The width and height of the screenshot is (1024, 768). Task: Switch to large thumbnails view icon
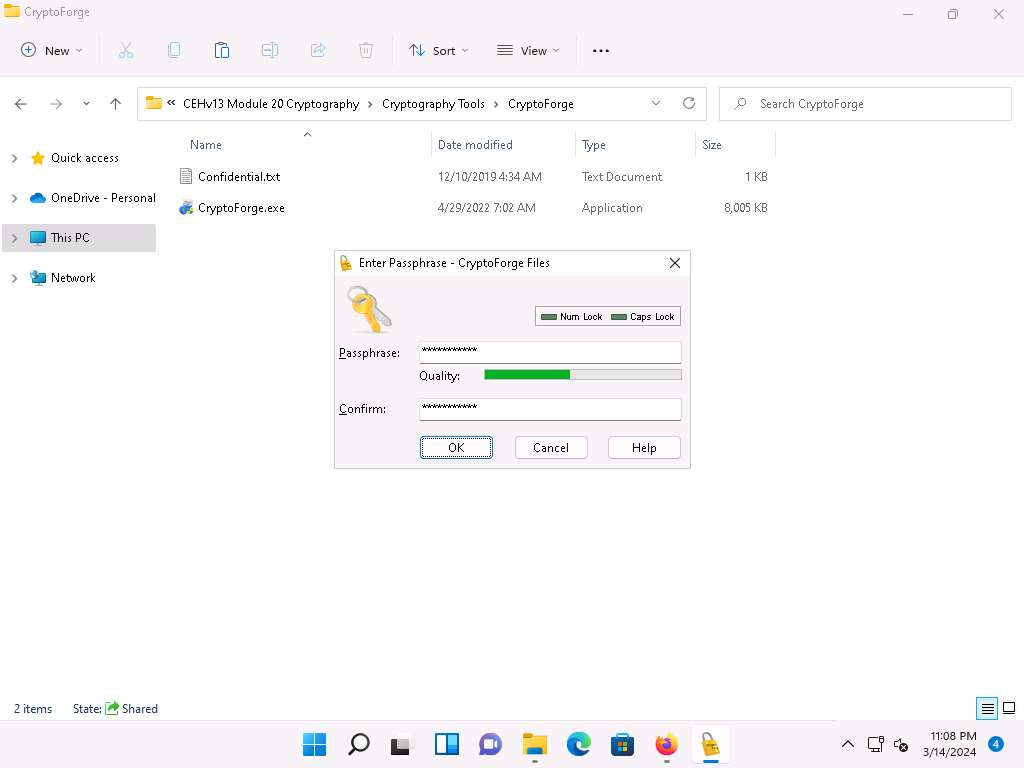coord(1009,709)
